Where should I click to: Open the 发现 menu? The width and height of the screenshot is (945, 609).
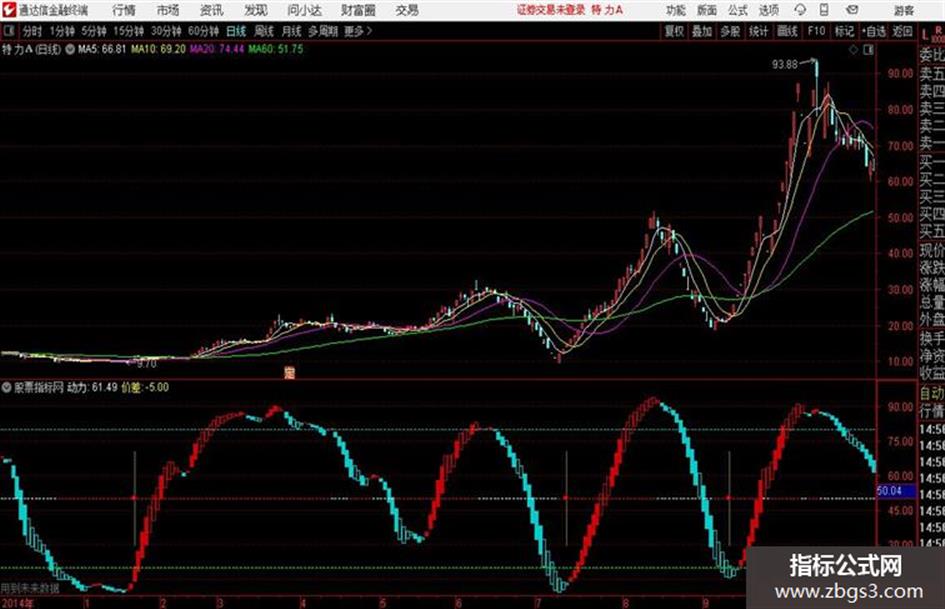pyautogui.click(x=256, y=10)
